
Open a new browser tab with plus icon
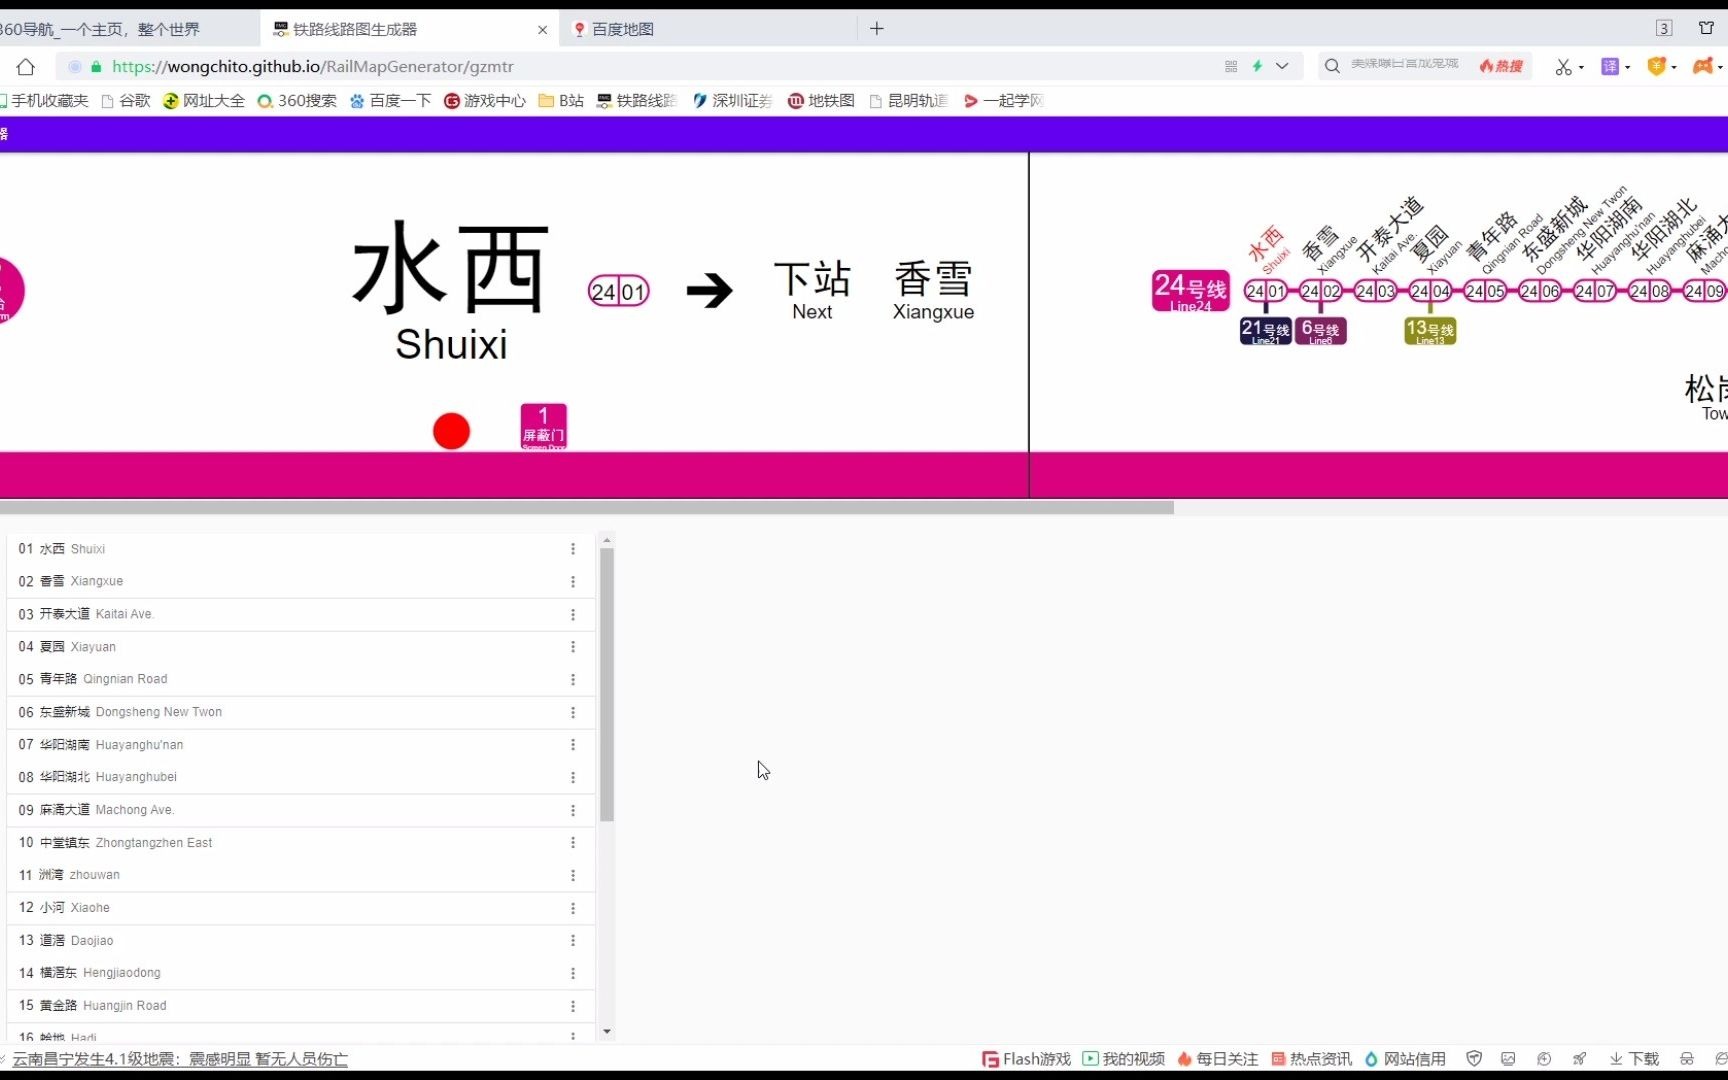pos(877,29)
